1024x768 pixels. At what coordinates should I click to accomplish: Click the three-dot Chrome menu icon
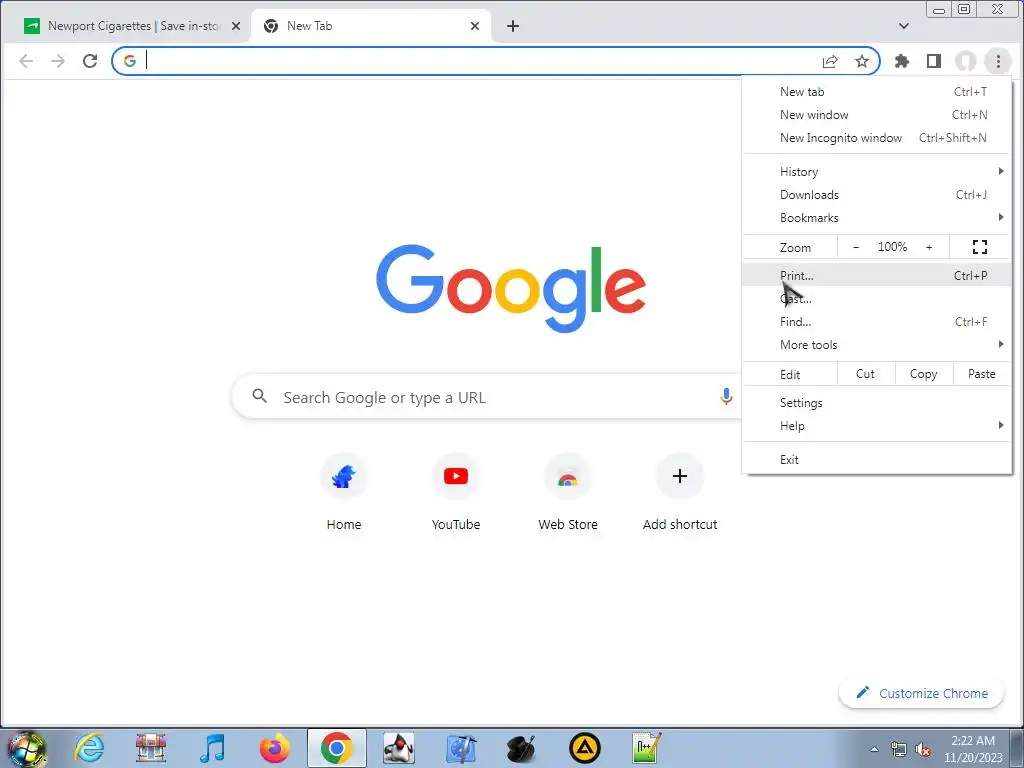point(998,61)
